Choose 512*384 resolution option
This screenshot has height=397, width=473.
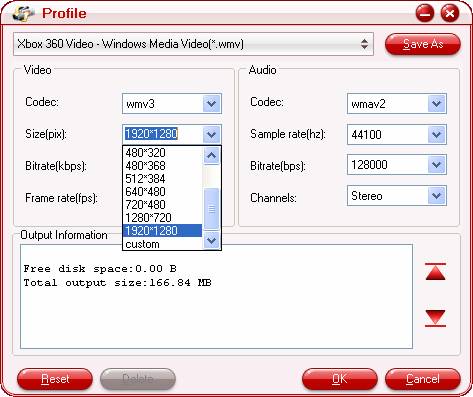click(162, 179)
